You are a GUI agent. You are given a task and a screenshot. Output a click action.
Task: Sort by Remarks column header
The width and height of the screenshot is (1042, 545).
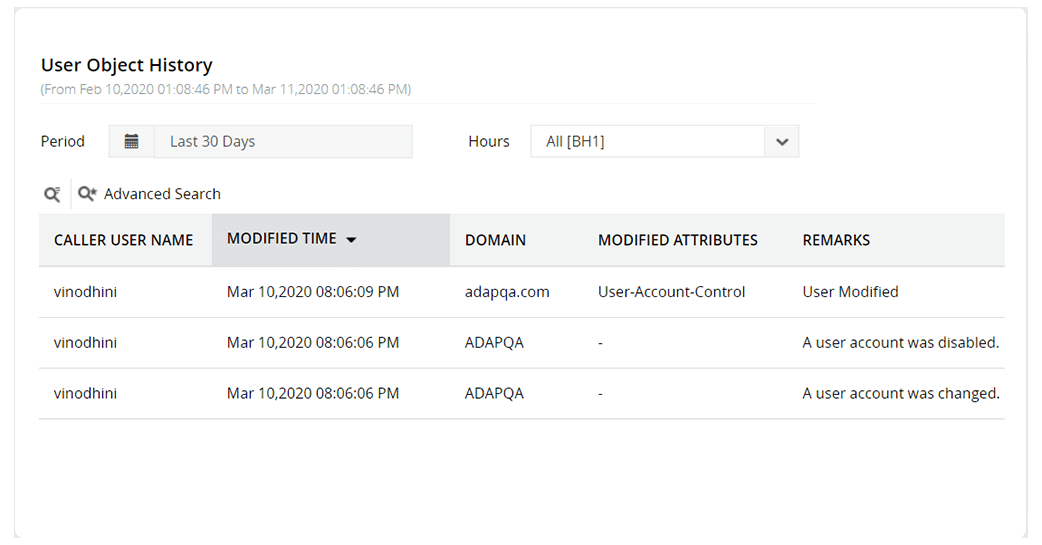pos(836,240)
